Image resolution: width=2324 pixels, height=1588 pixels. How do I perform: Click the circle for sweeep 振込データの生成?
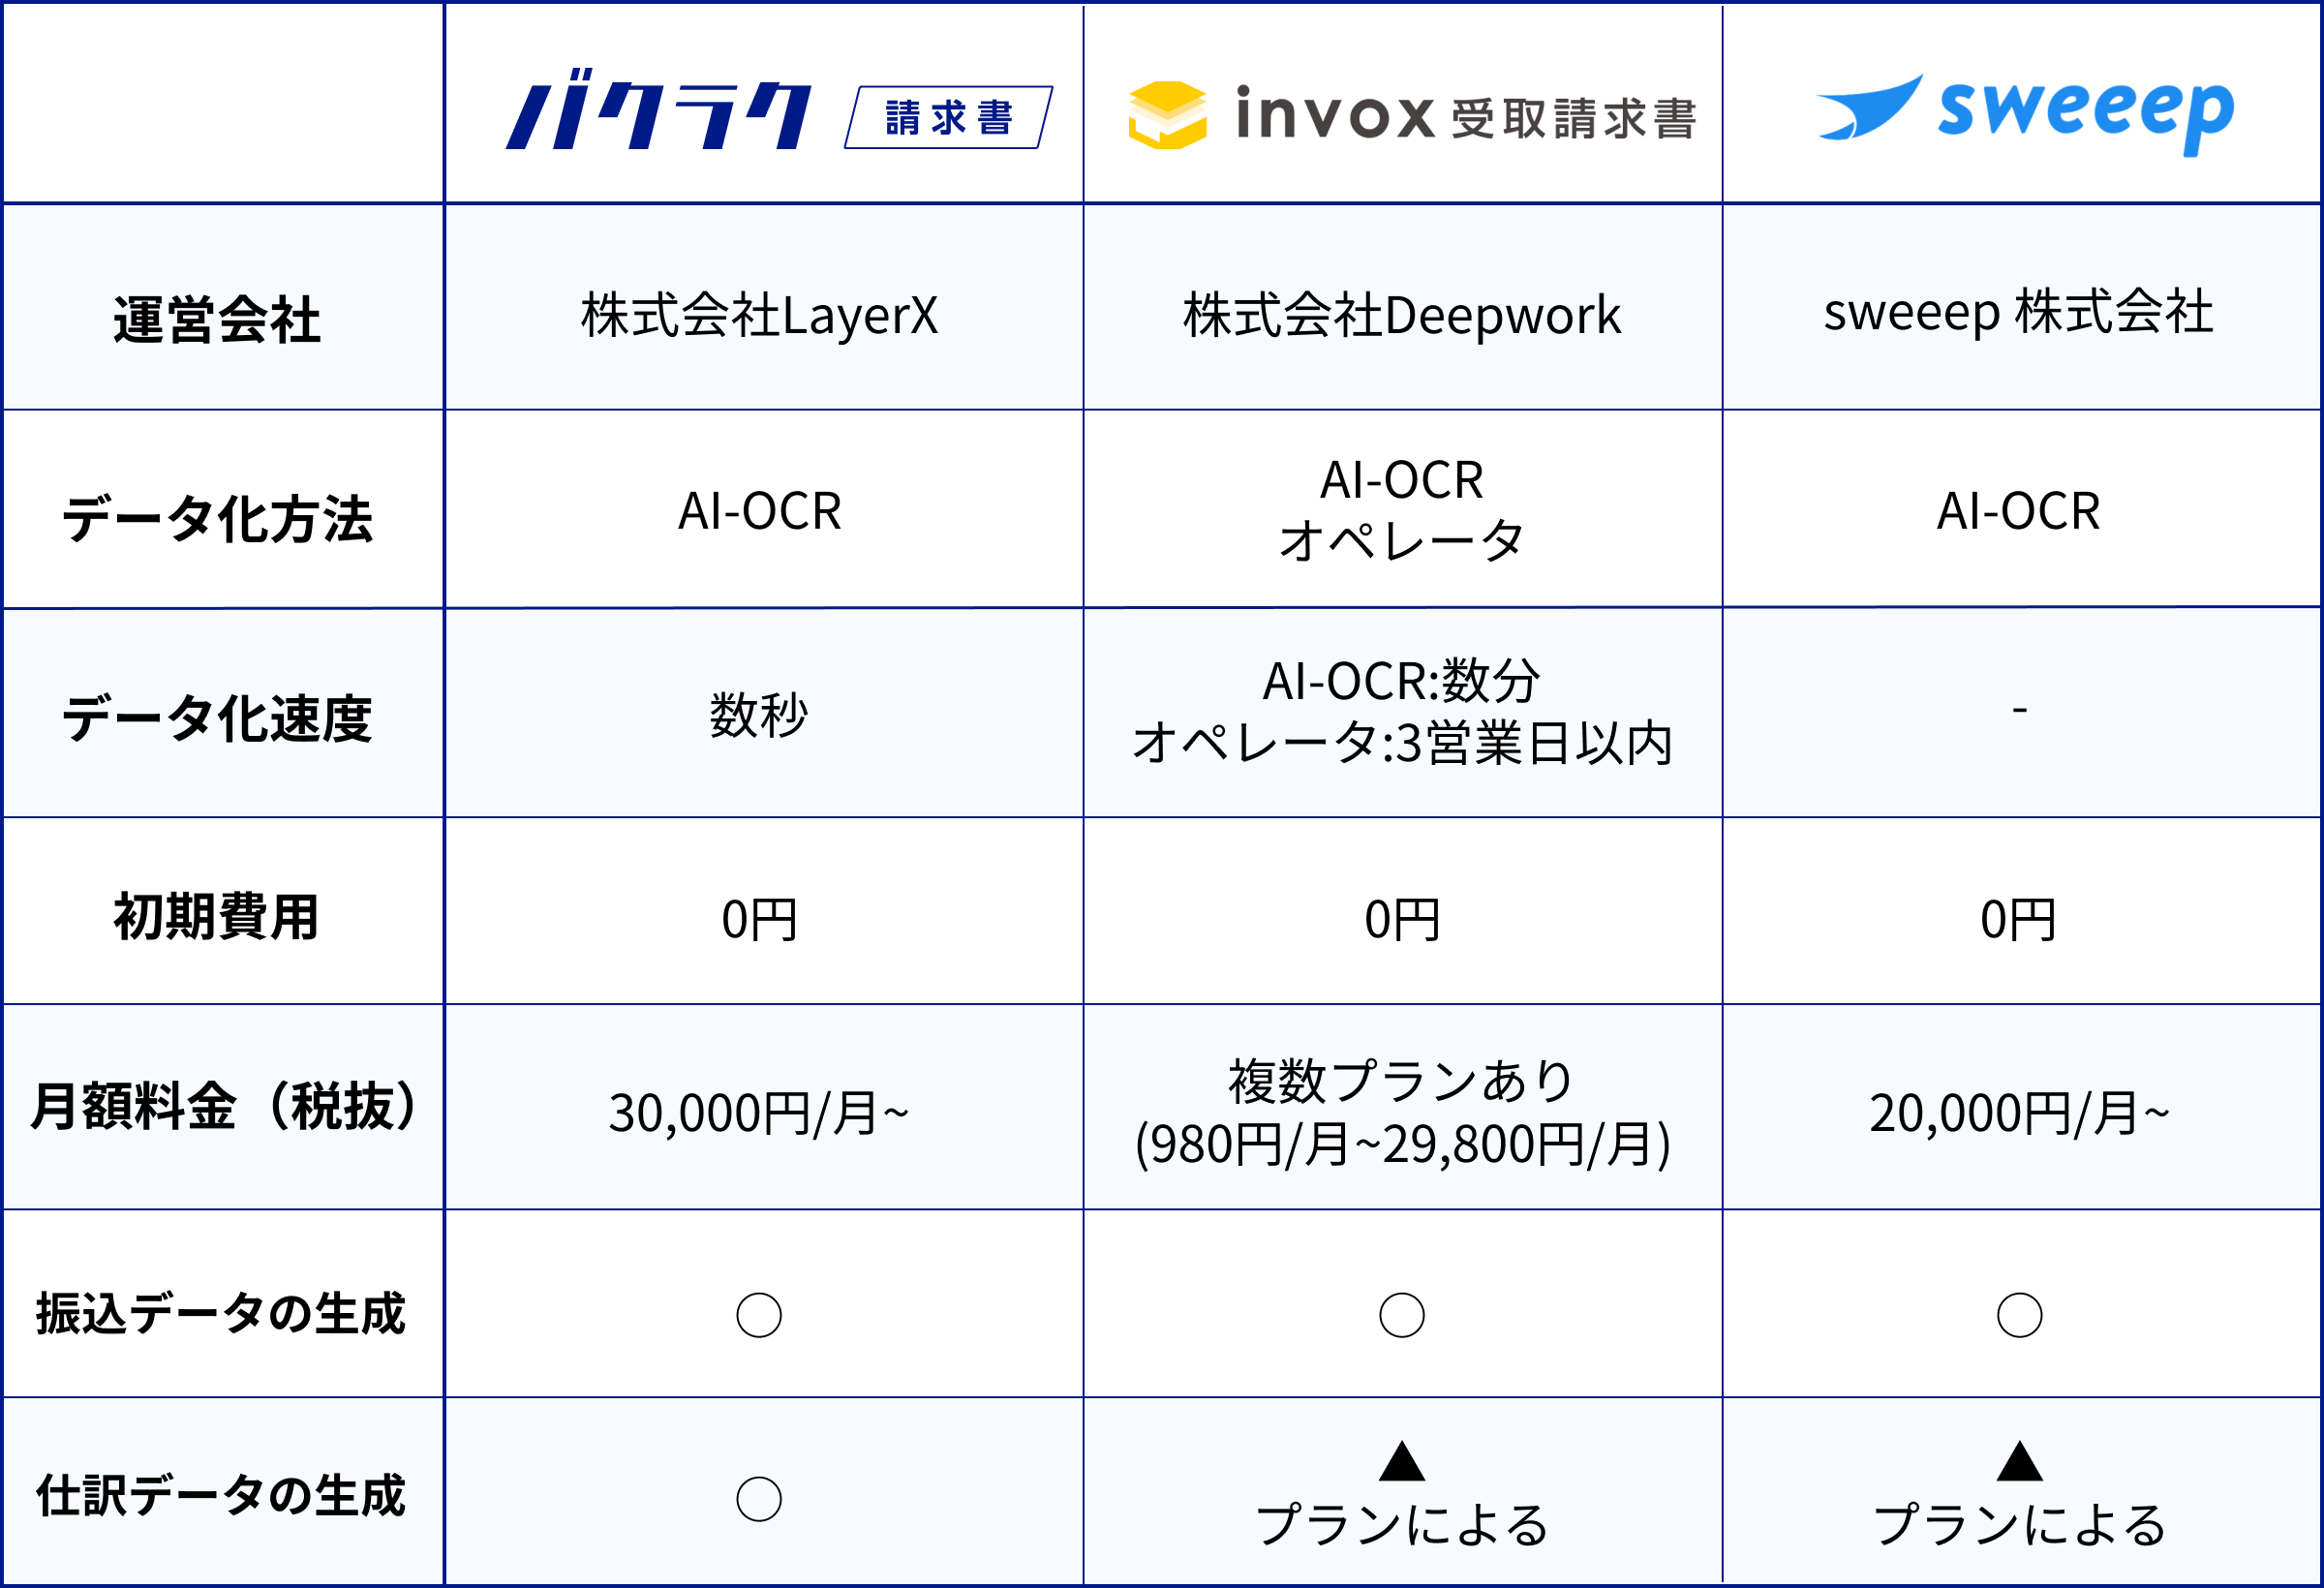pos(2020,1315)
